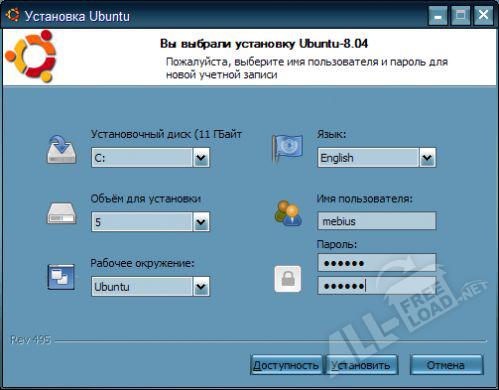Focus the password confirmation field

click(377, 286)
